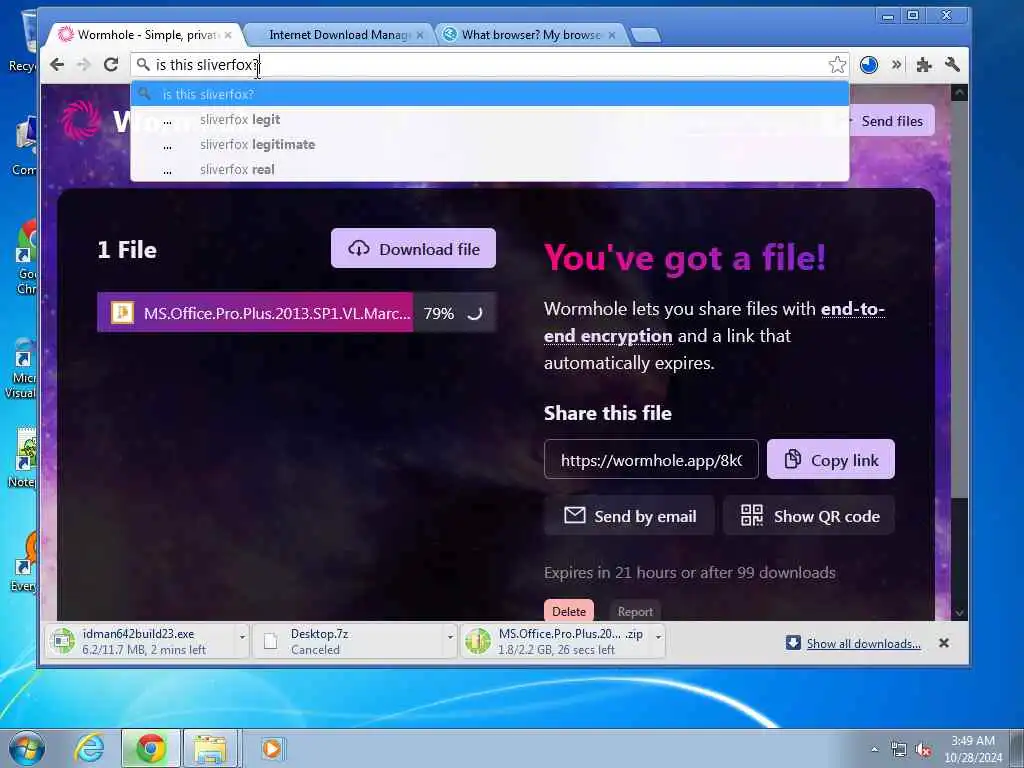The width and height of the screenshot is (1024, 768).
Task: Choose the 'sliverfox legitimate' suggestion
Action: coord(490,144)
